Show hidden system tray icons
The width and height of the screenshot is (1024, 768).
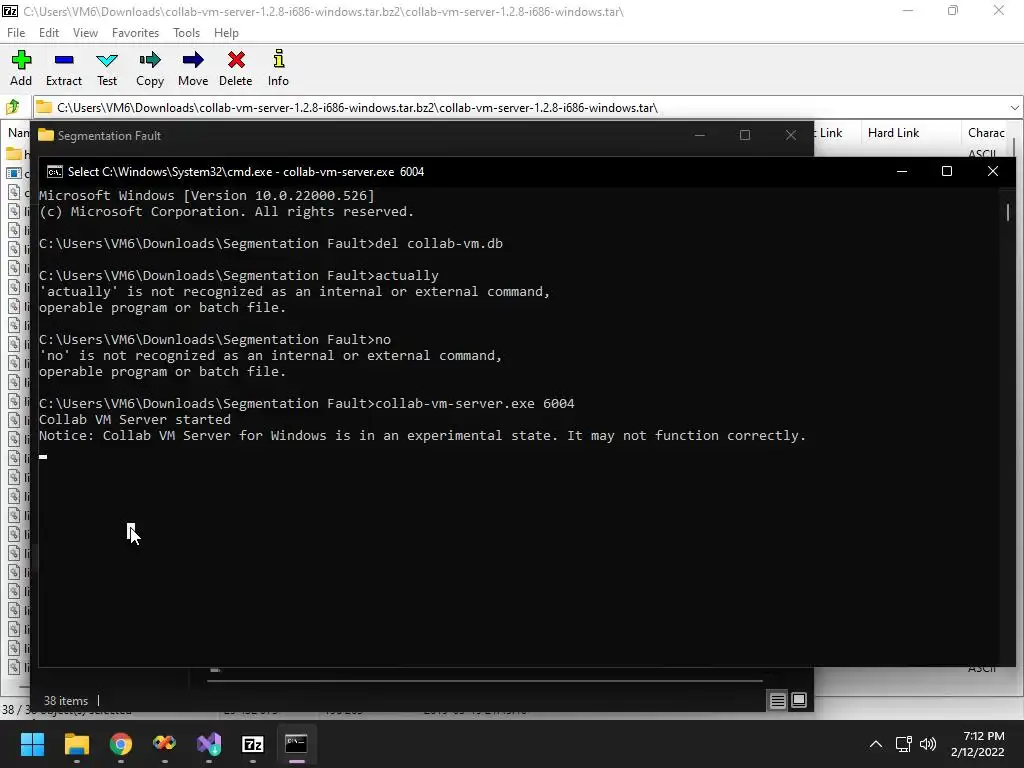tap(876, 744)
